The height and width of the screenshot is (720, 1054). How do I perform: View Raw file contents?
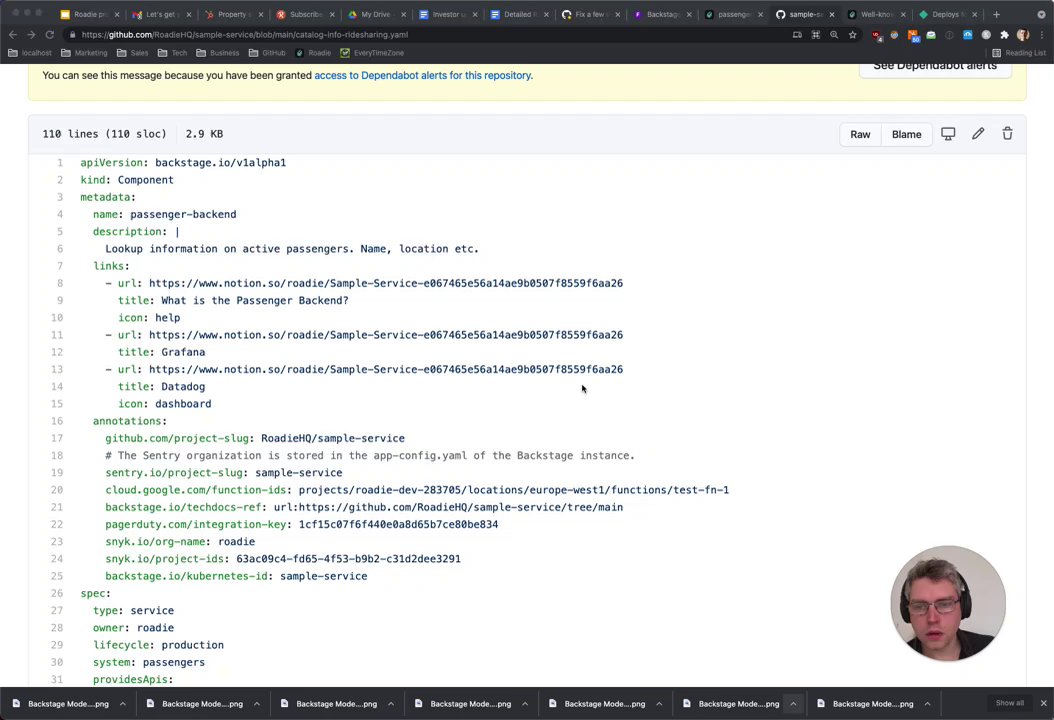(x=860, y=134)
